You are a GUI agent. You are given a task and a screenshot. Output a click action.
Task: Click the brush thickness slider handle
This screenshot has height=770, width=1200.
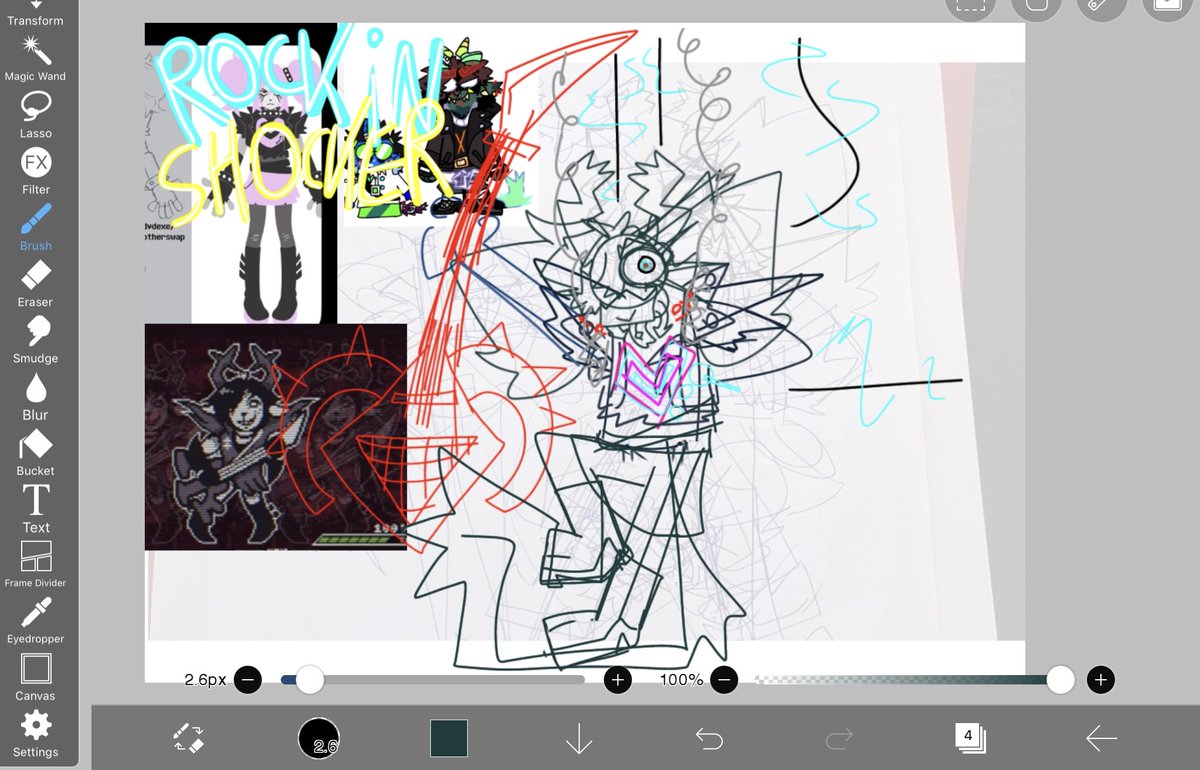click(310, 680)
